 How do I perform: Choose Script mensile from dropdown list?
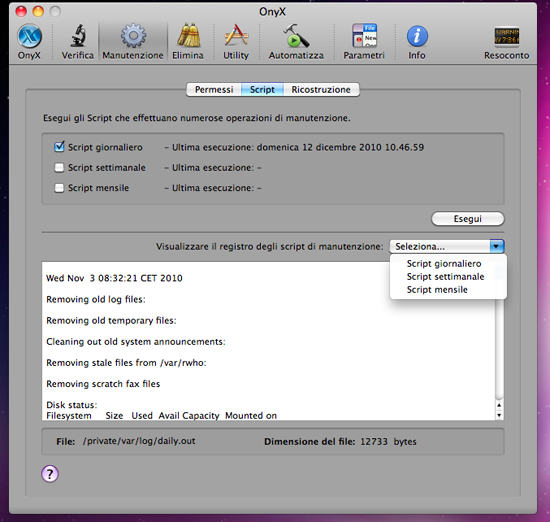tap(437, 290)
